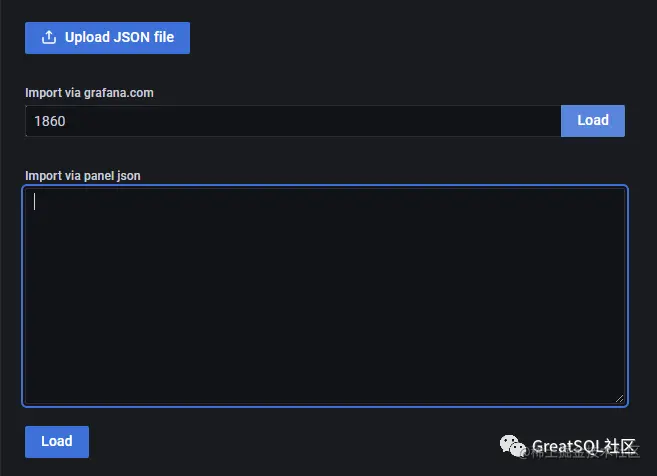The height and width of the screenshot is (476, 657).
Task: Click the Upload JSON file button
Action: [107, 38]
